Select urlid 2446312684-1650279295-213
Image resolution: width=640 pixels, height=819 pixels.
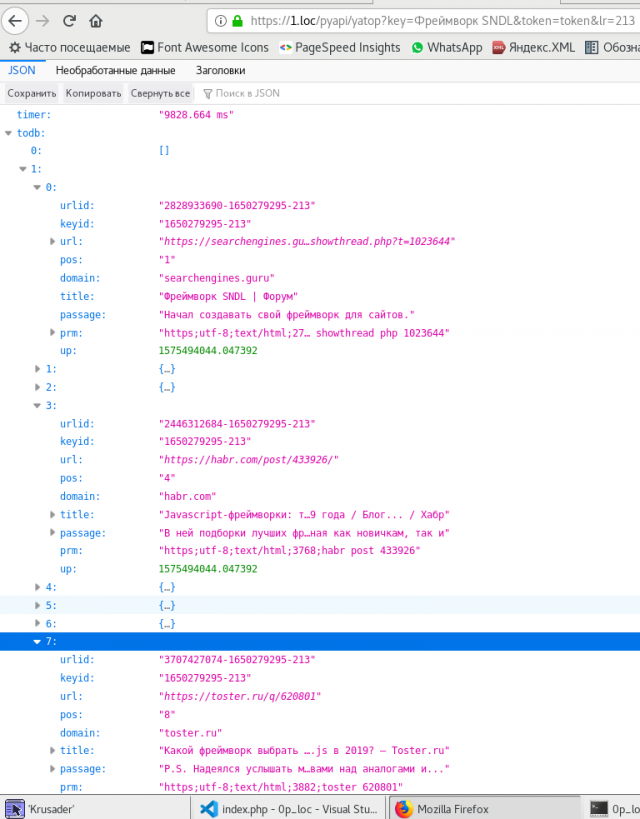pos(237,424)
